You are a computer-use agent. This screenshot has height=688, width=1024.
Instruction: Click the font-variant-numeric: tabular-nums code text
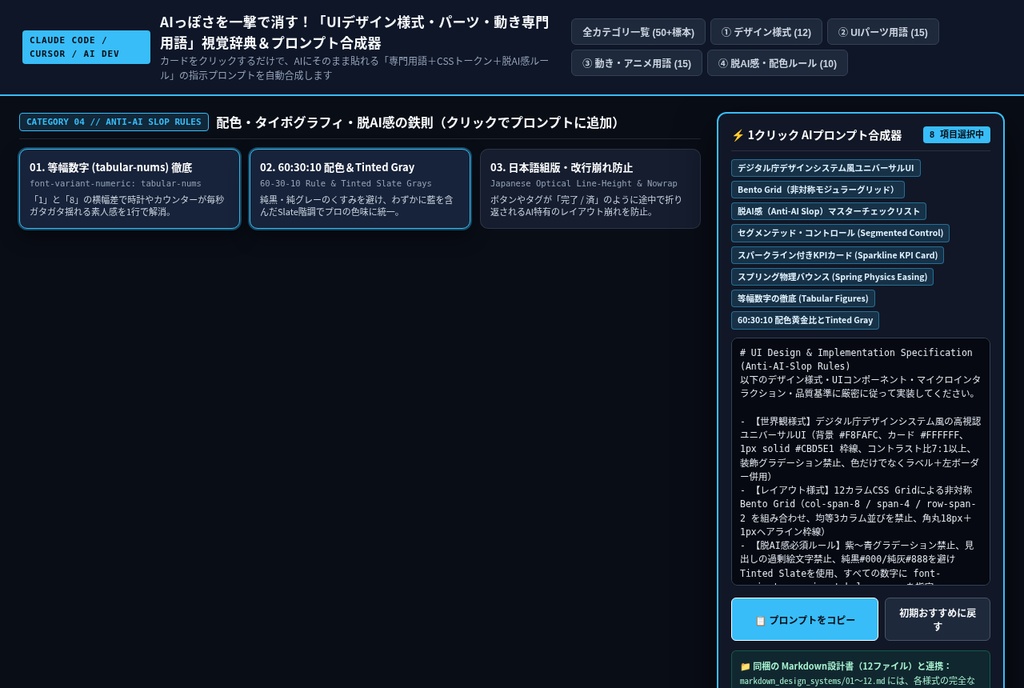(115, 183)
